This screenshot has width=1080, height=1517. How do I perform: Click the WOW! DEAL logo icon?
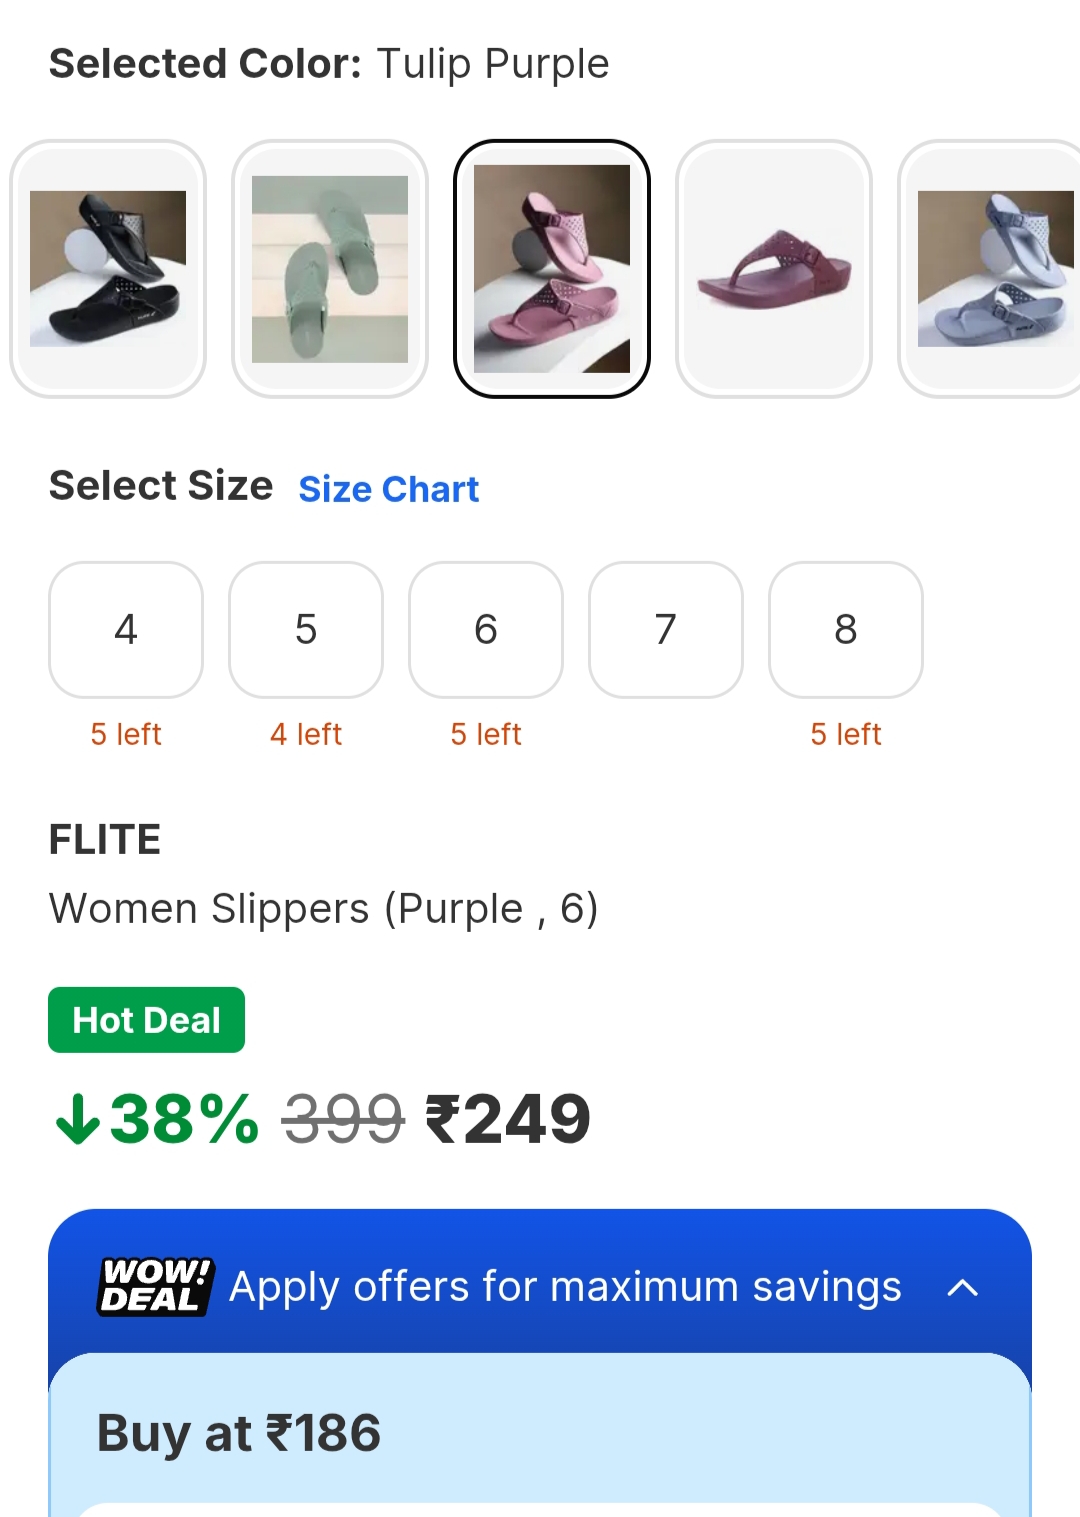click(x=156, y=1286)
